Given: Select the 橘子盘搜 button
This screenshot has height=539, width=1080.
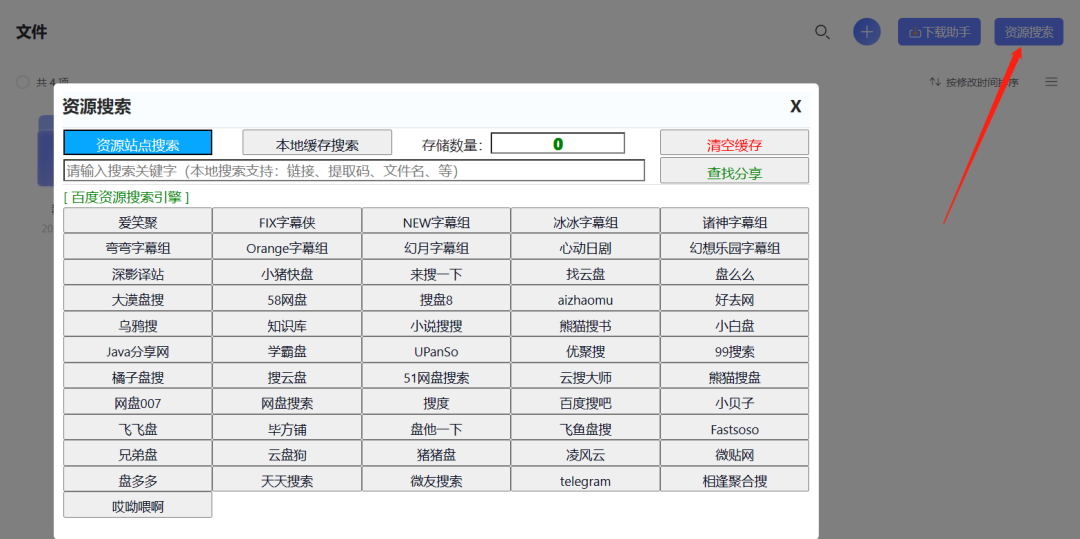Looking at the screenshot, I should pyautogui.click(x=138, y=376).
